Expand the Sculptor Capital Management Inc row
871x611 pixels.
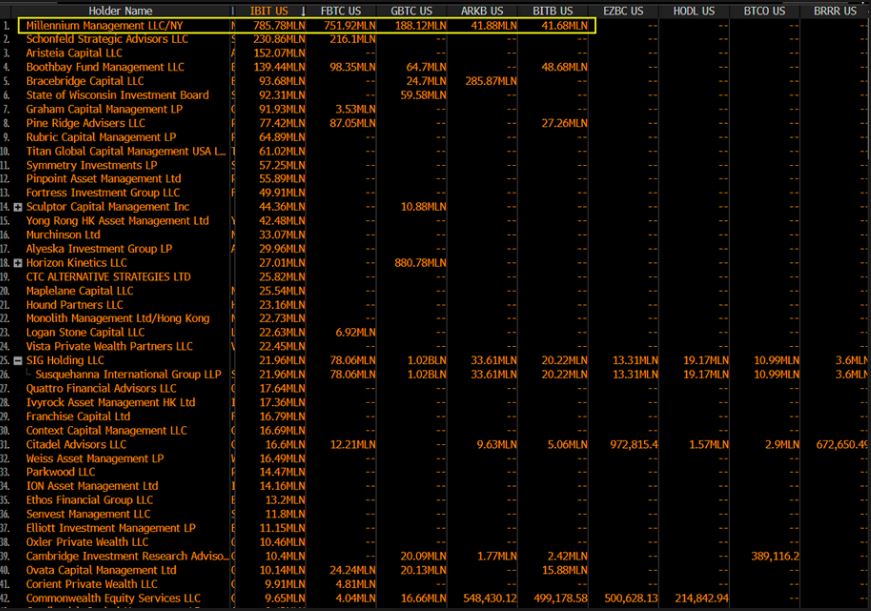pos(18,207)
